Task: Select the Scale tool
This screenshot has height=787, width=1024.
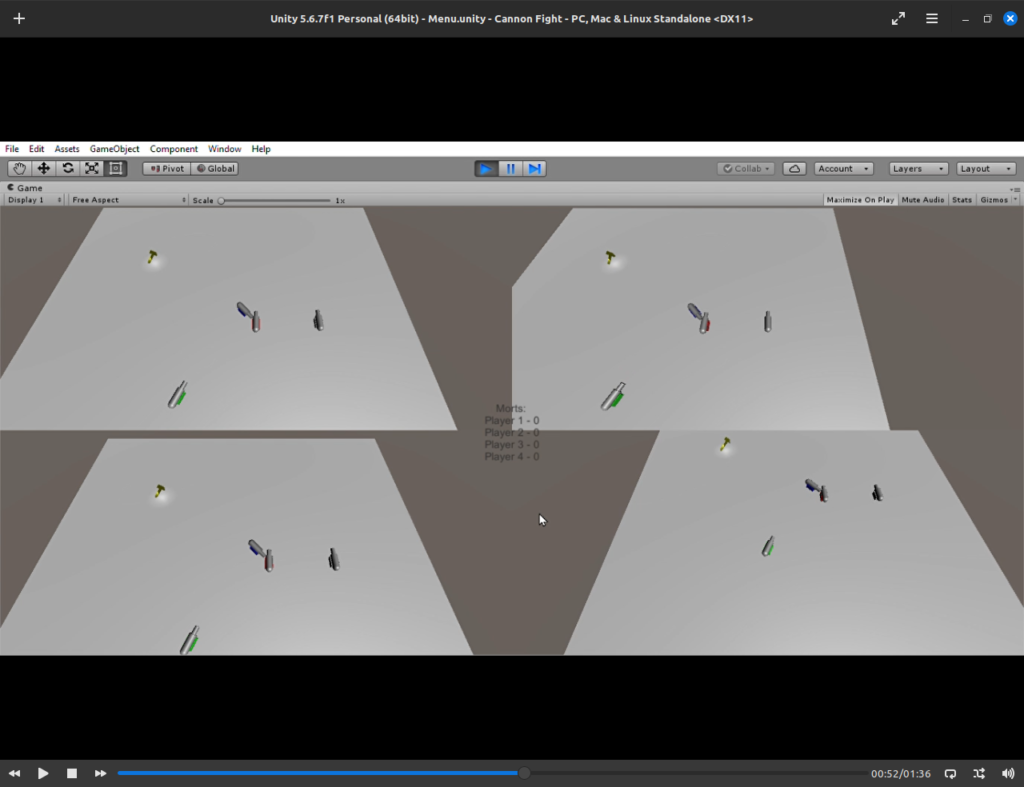Action: (x=92, y=169)
